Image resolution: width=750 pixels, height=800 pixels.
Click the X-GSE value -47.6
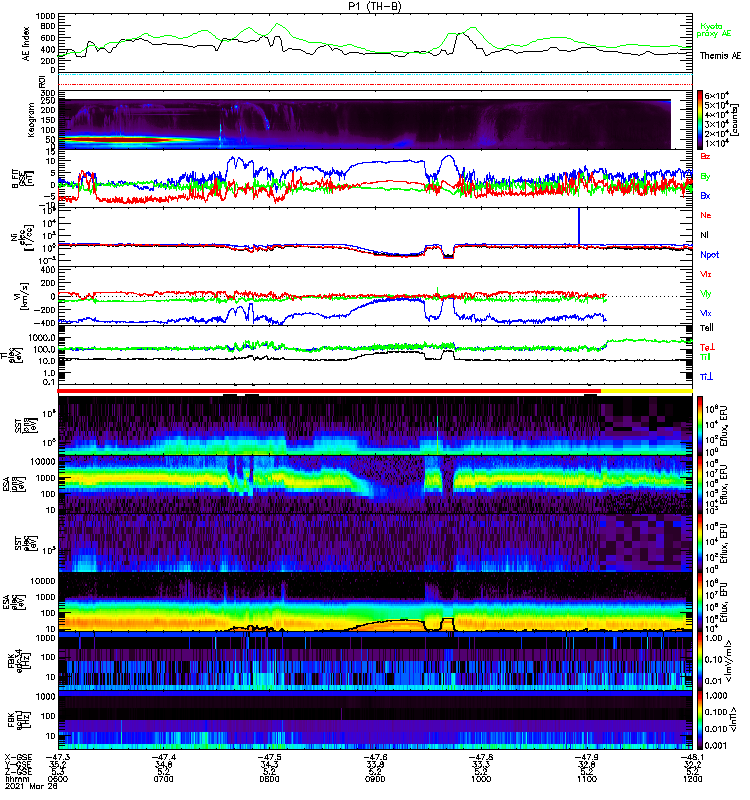coord(375,757)
